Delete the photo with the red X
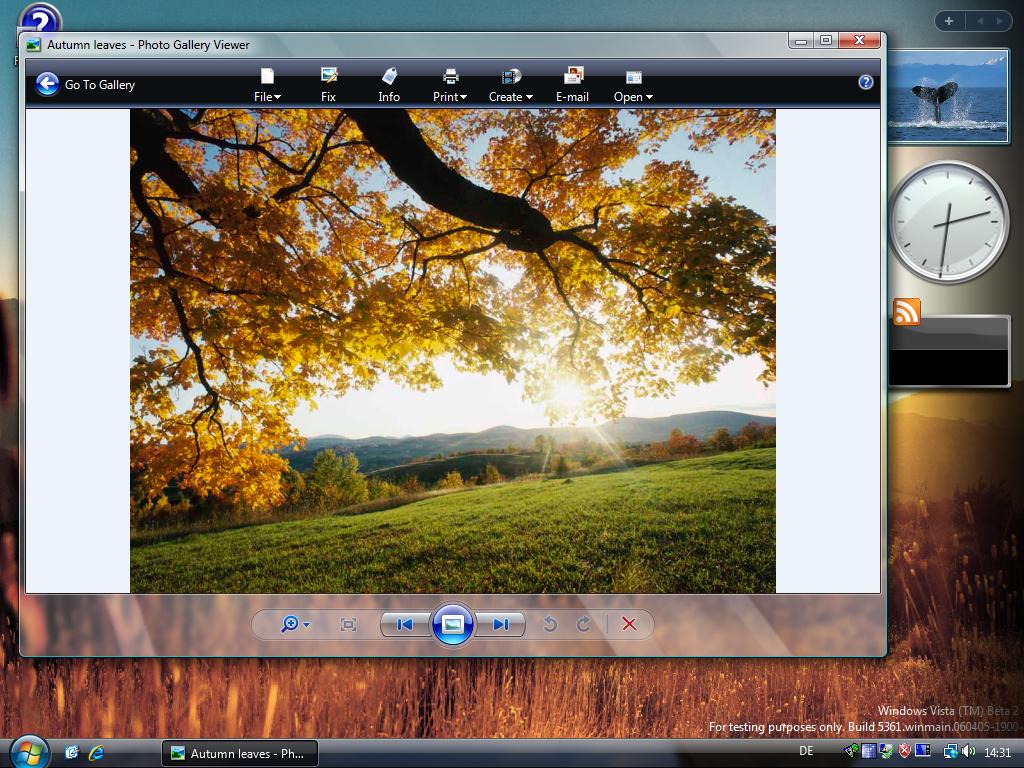The width and height of the screenshot is (1024, 768). [629, 624]
